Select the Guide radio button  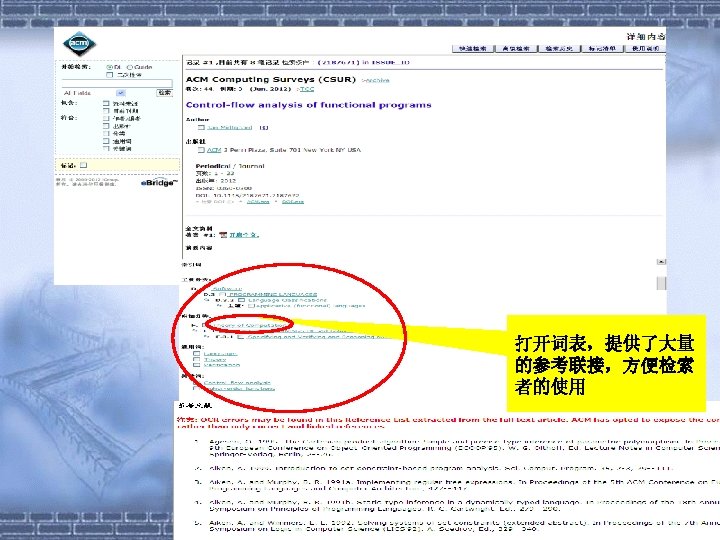[129, 67]
